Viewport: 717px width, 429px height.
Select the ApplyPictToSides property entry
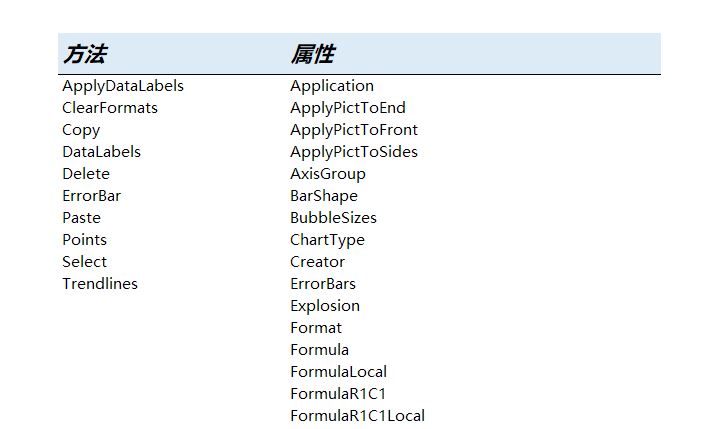354,152
